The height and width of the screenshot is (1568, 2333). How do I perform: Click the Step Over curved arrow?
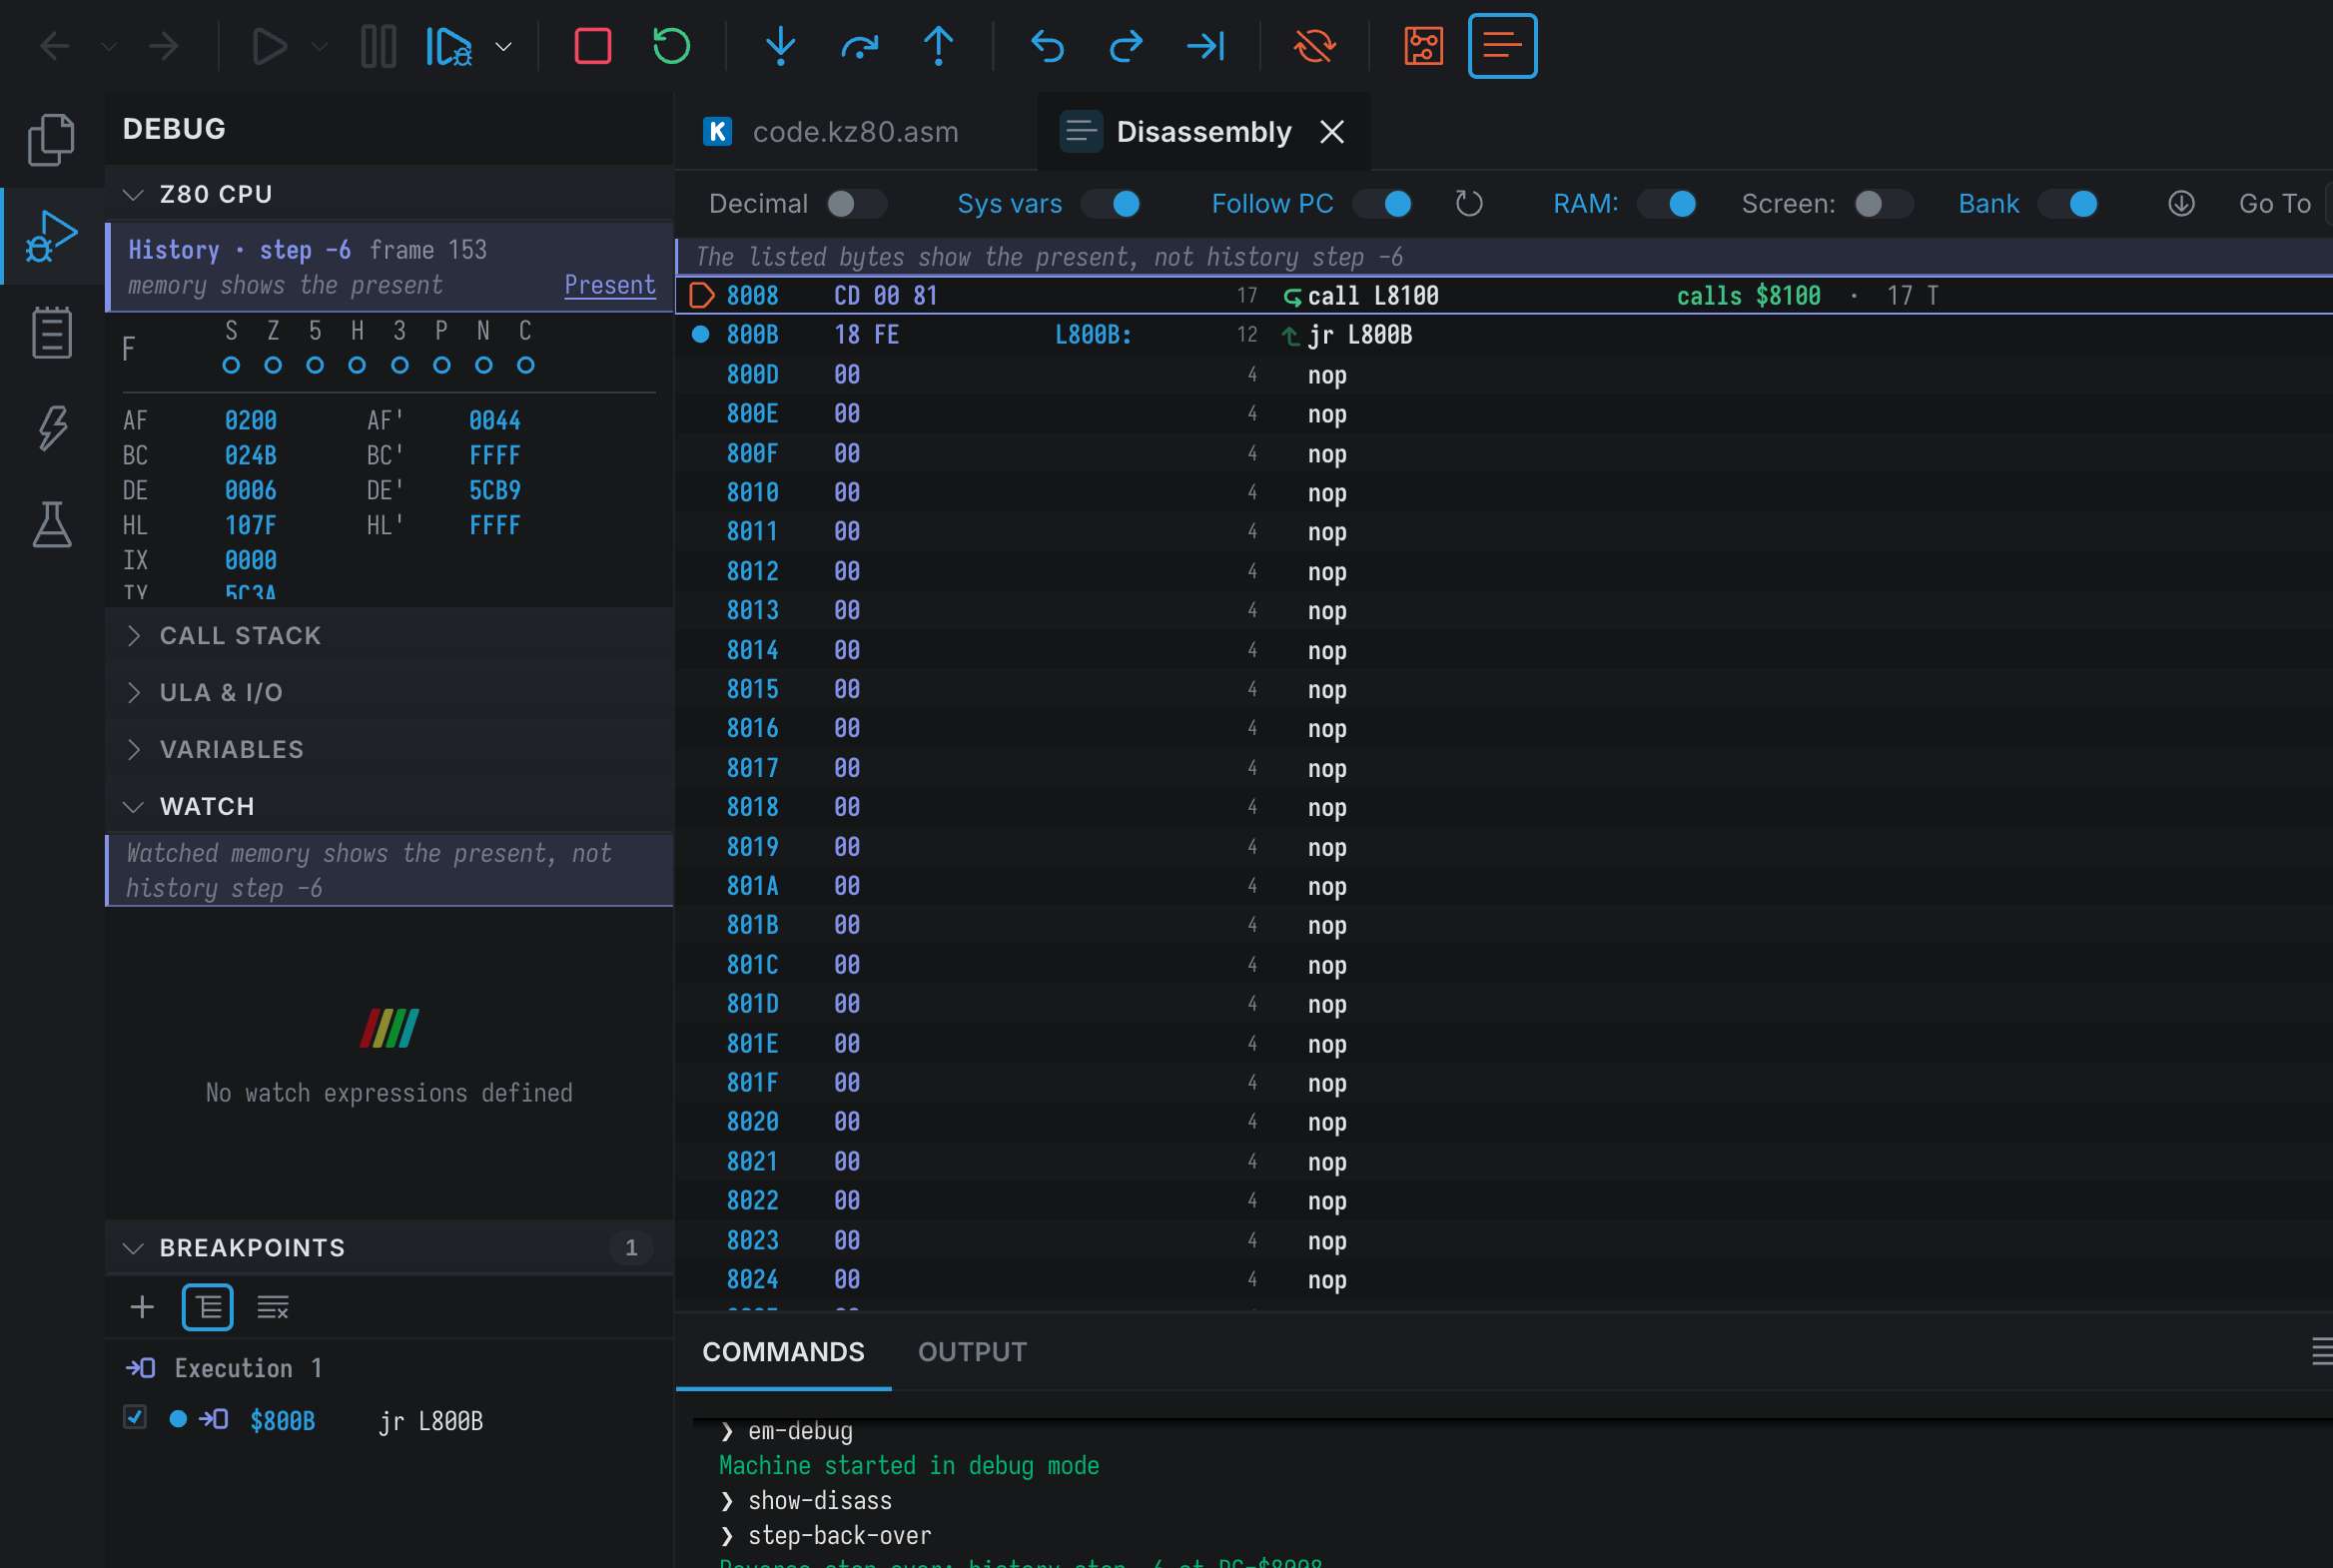click(859, 46)
